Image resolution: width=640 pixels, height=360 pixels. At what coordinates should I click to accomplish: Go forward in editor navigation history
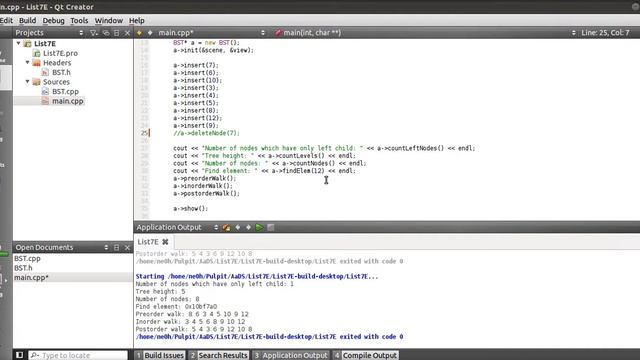pos(150,33)
